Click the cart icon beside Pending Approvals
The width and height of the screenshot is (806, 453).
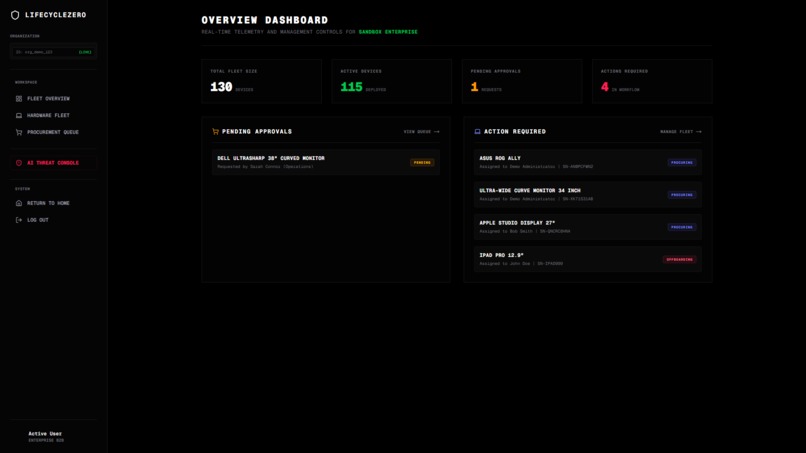click(215, 132)
